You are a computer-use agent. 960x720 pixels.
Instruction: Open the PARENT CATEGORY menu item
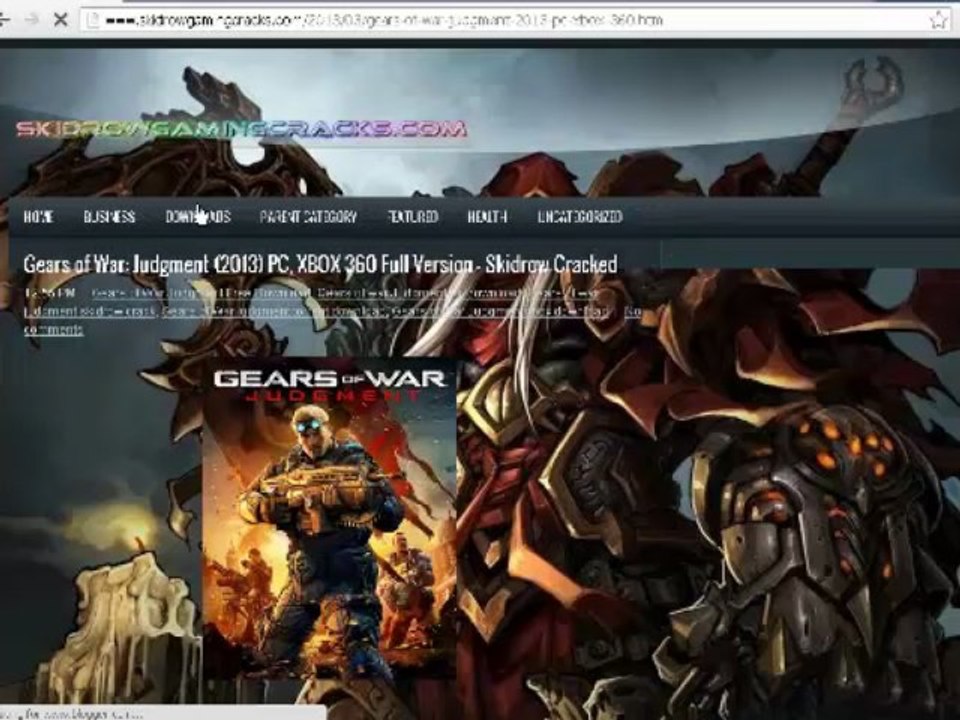coord(308,216)
